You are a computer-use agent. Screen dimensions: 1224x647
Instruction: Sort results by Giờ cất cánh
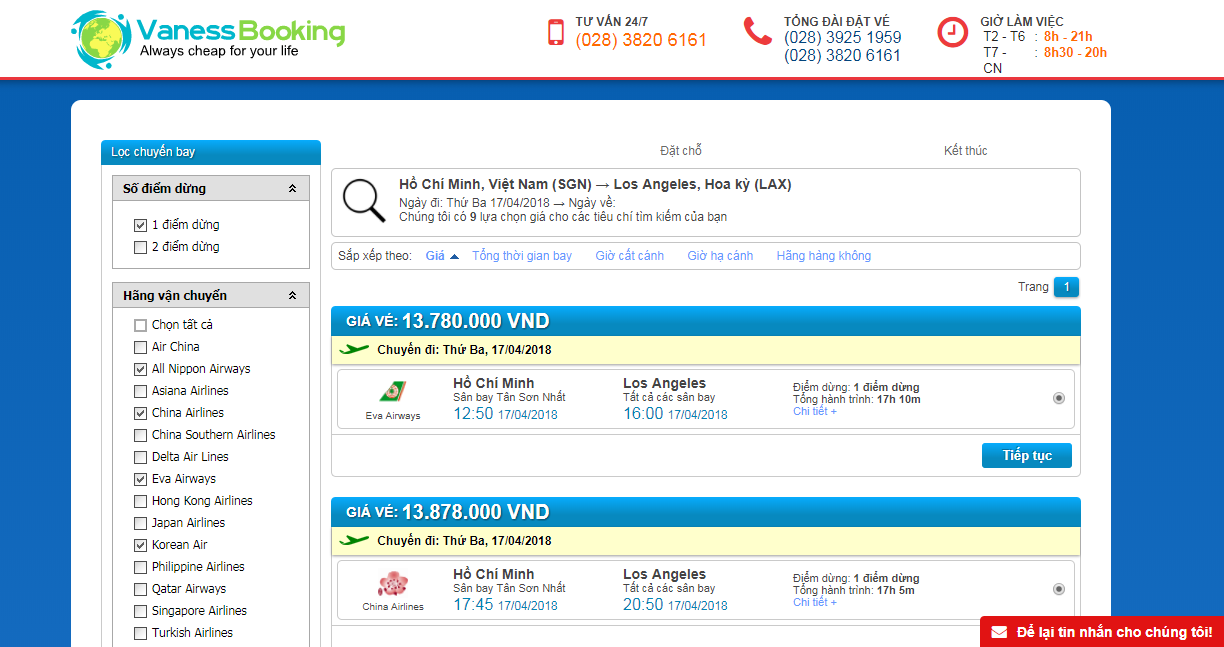pyautogui.click(x=629, y=256)
